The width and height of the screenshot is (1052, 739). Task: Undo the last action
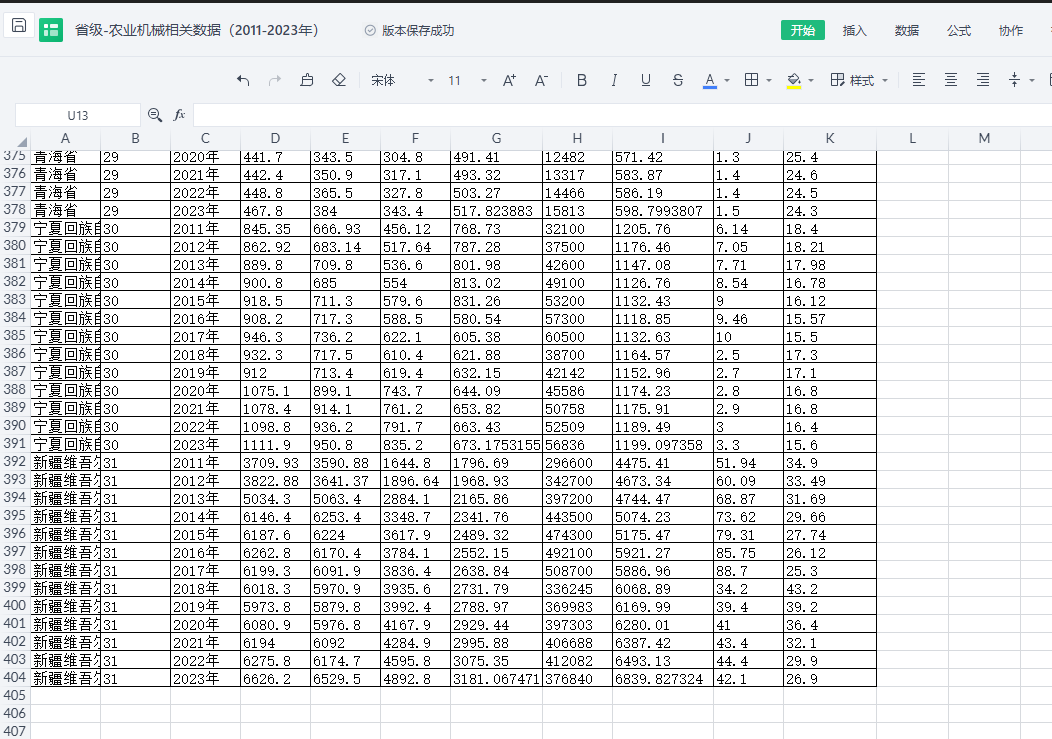tap(243, 81)
